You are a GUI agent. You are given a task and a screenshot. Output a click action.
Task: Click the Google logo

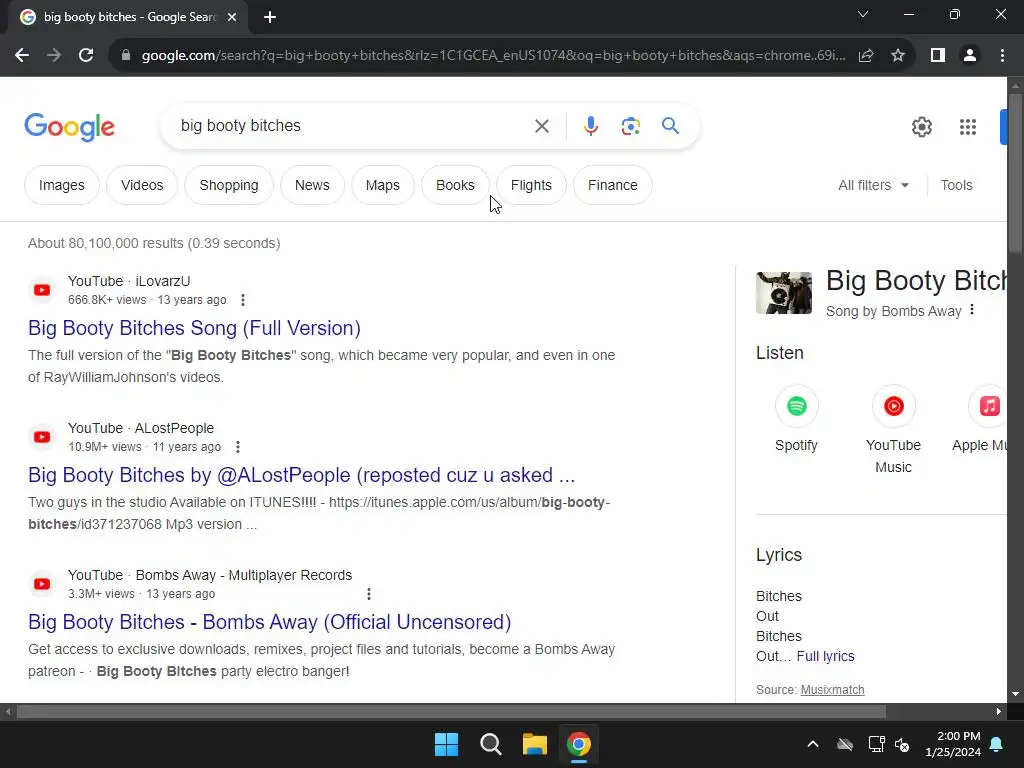point(69,127)
